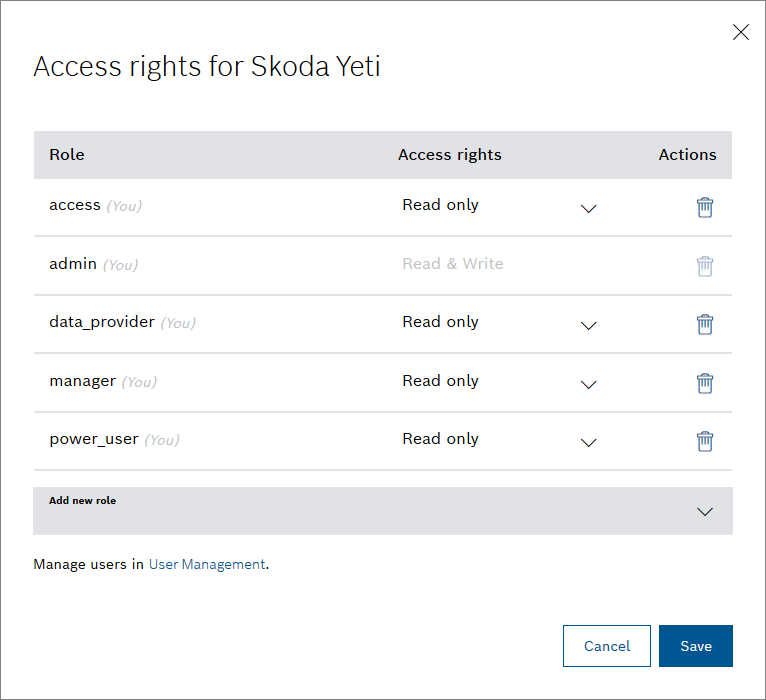Select the admin role name

pos(73,264)
